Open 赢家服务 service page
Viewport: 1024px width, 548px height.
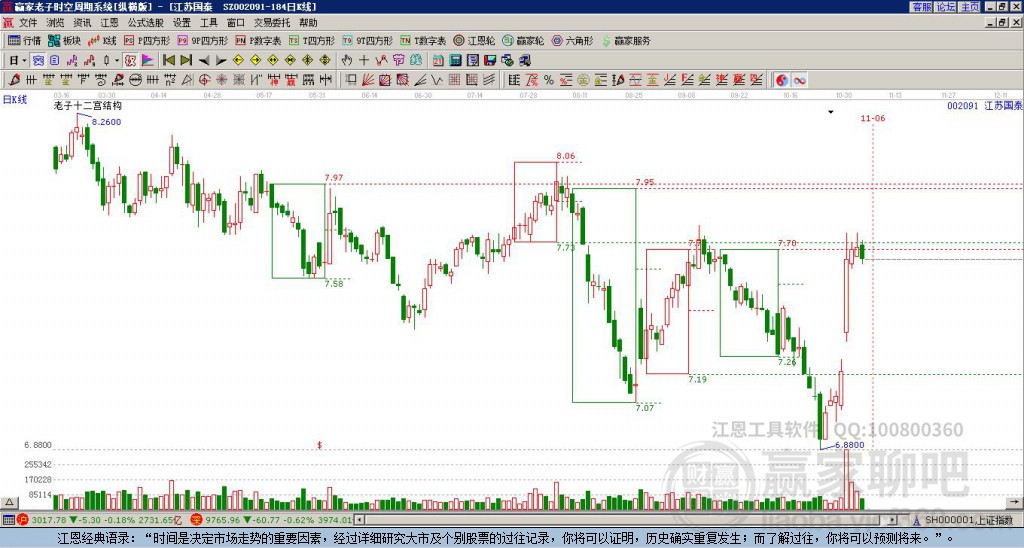click(626, 40)
